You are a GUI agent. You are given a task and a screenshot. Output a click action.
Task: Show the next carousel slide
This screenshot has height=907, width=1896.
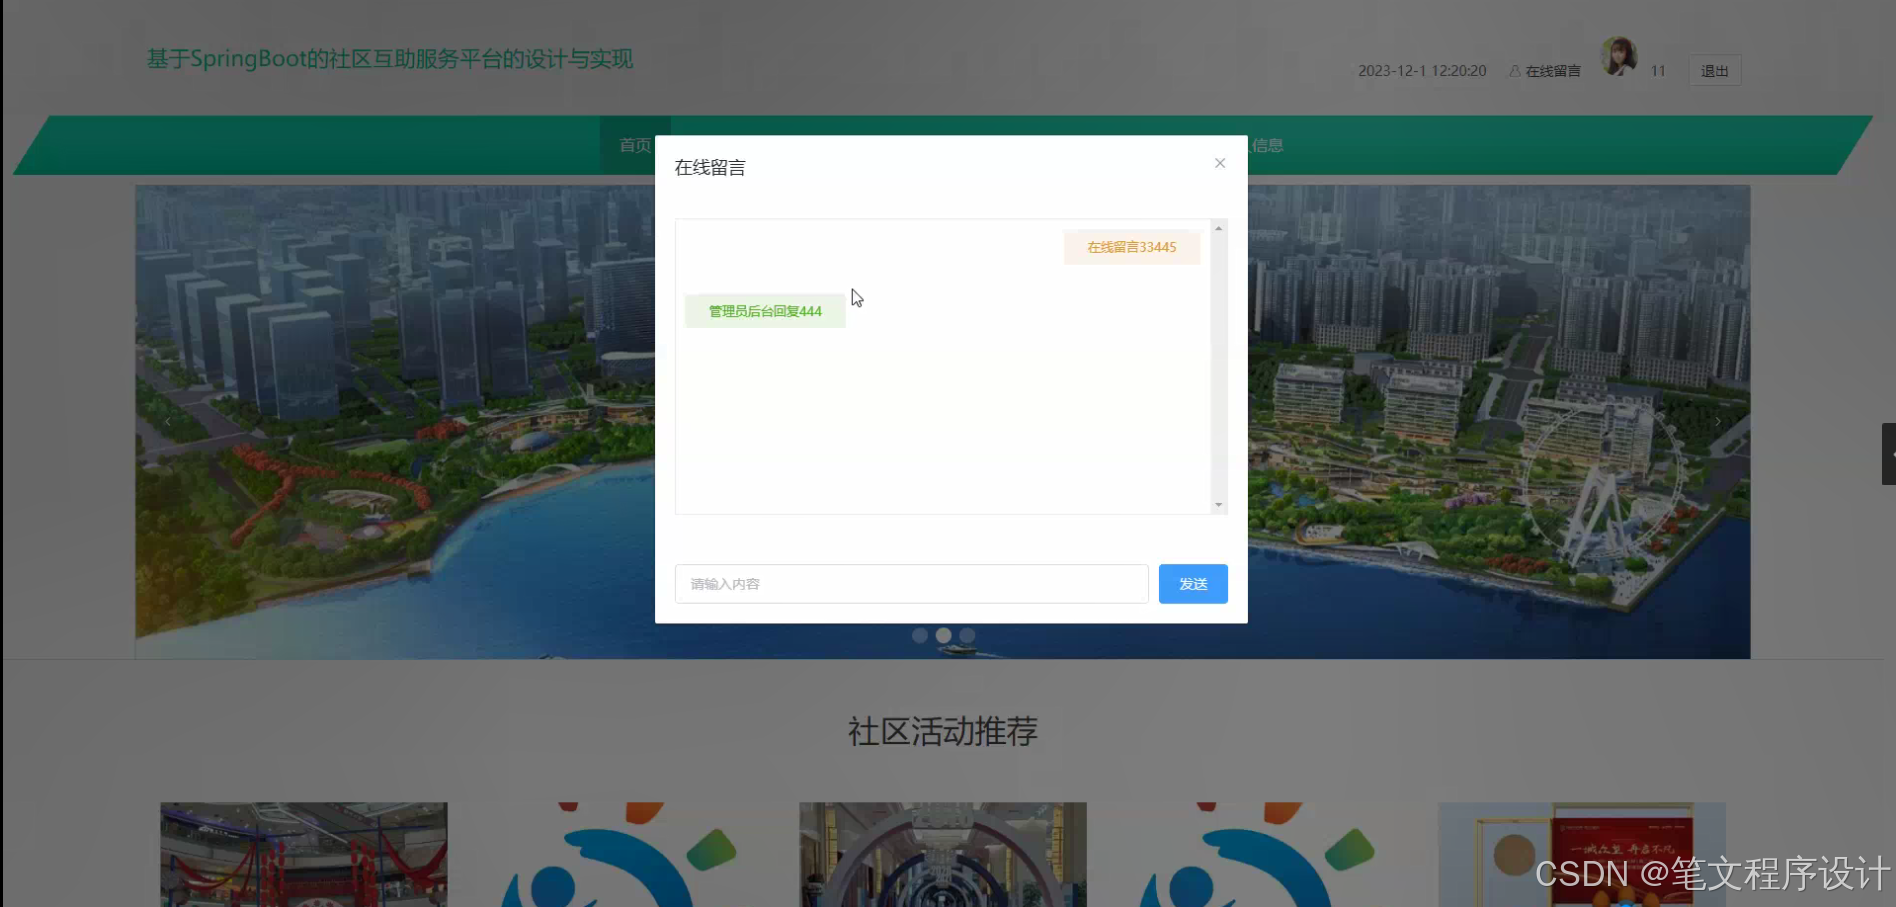tap(1718, 422)
